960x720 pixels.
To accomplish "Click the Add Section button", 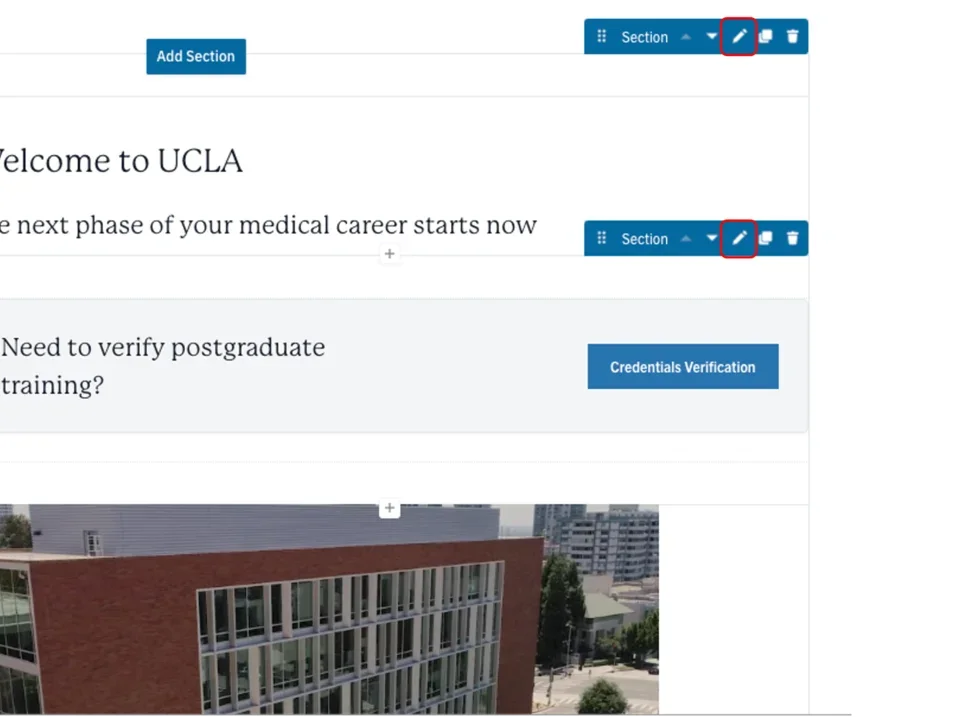I will (196, 56).
